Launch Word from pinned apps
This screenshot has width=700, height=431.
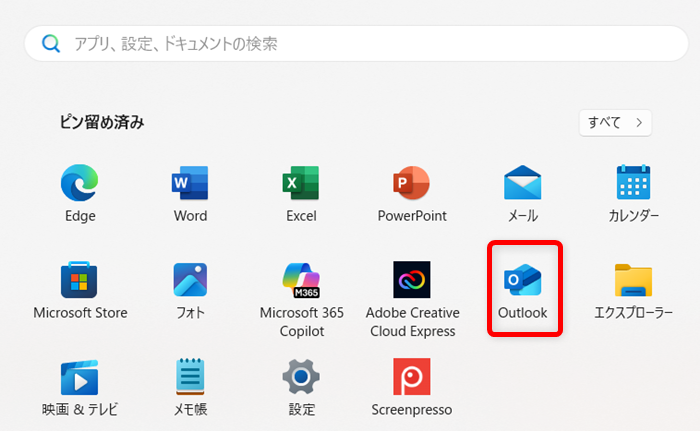(190, 185)
